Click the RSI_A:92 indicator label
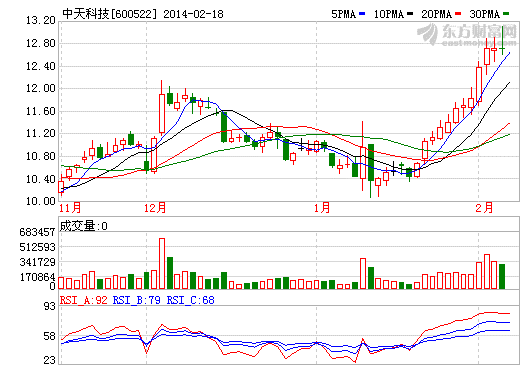520x365 pixels. pos(84,300)
